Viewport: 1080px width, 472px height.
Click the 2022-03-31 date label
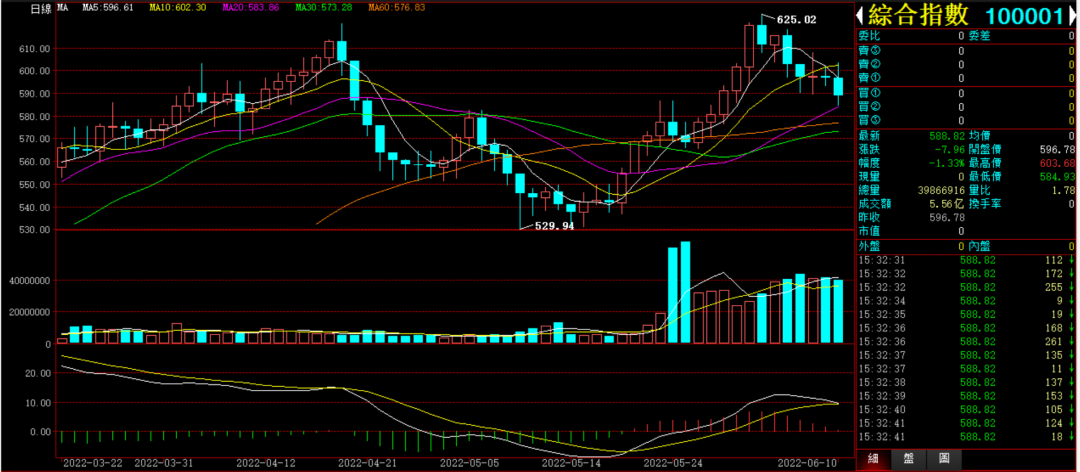pyautogui.click(x=164, y=464)
